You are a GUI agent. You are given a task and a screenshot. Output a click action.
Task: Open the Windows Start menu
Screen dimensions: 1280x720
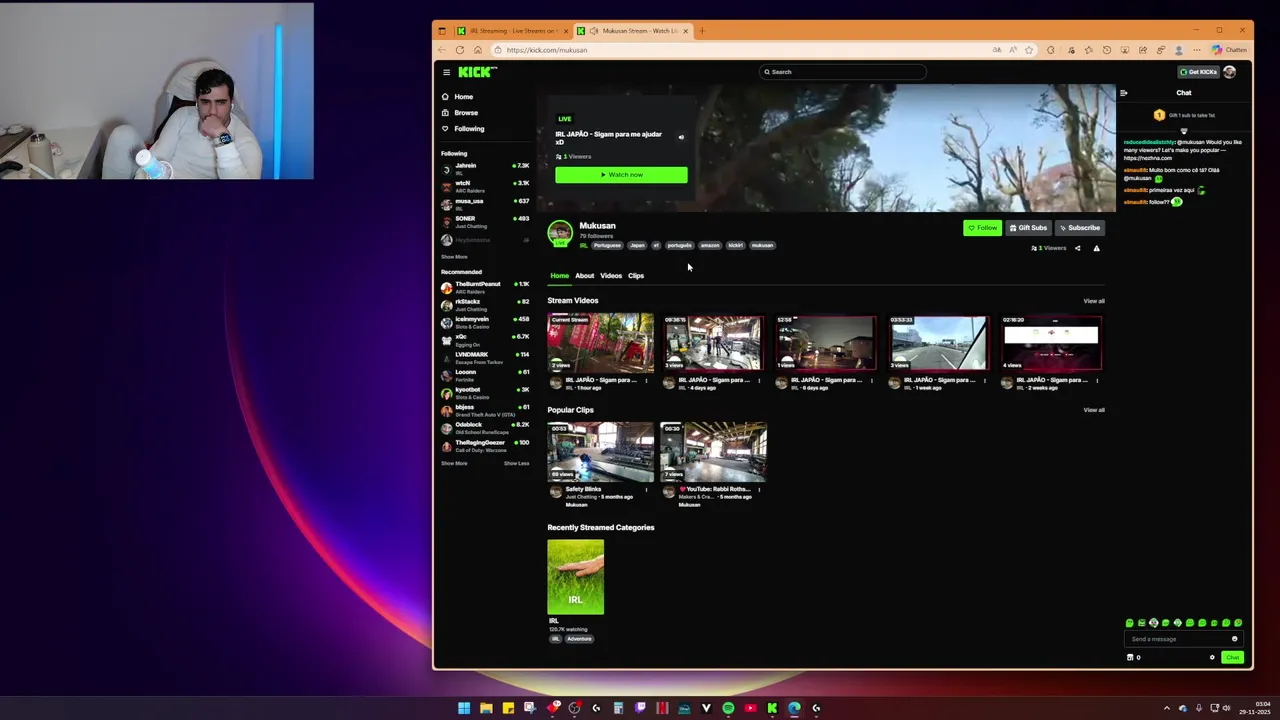[x=464, y=709]
